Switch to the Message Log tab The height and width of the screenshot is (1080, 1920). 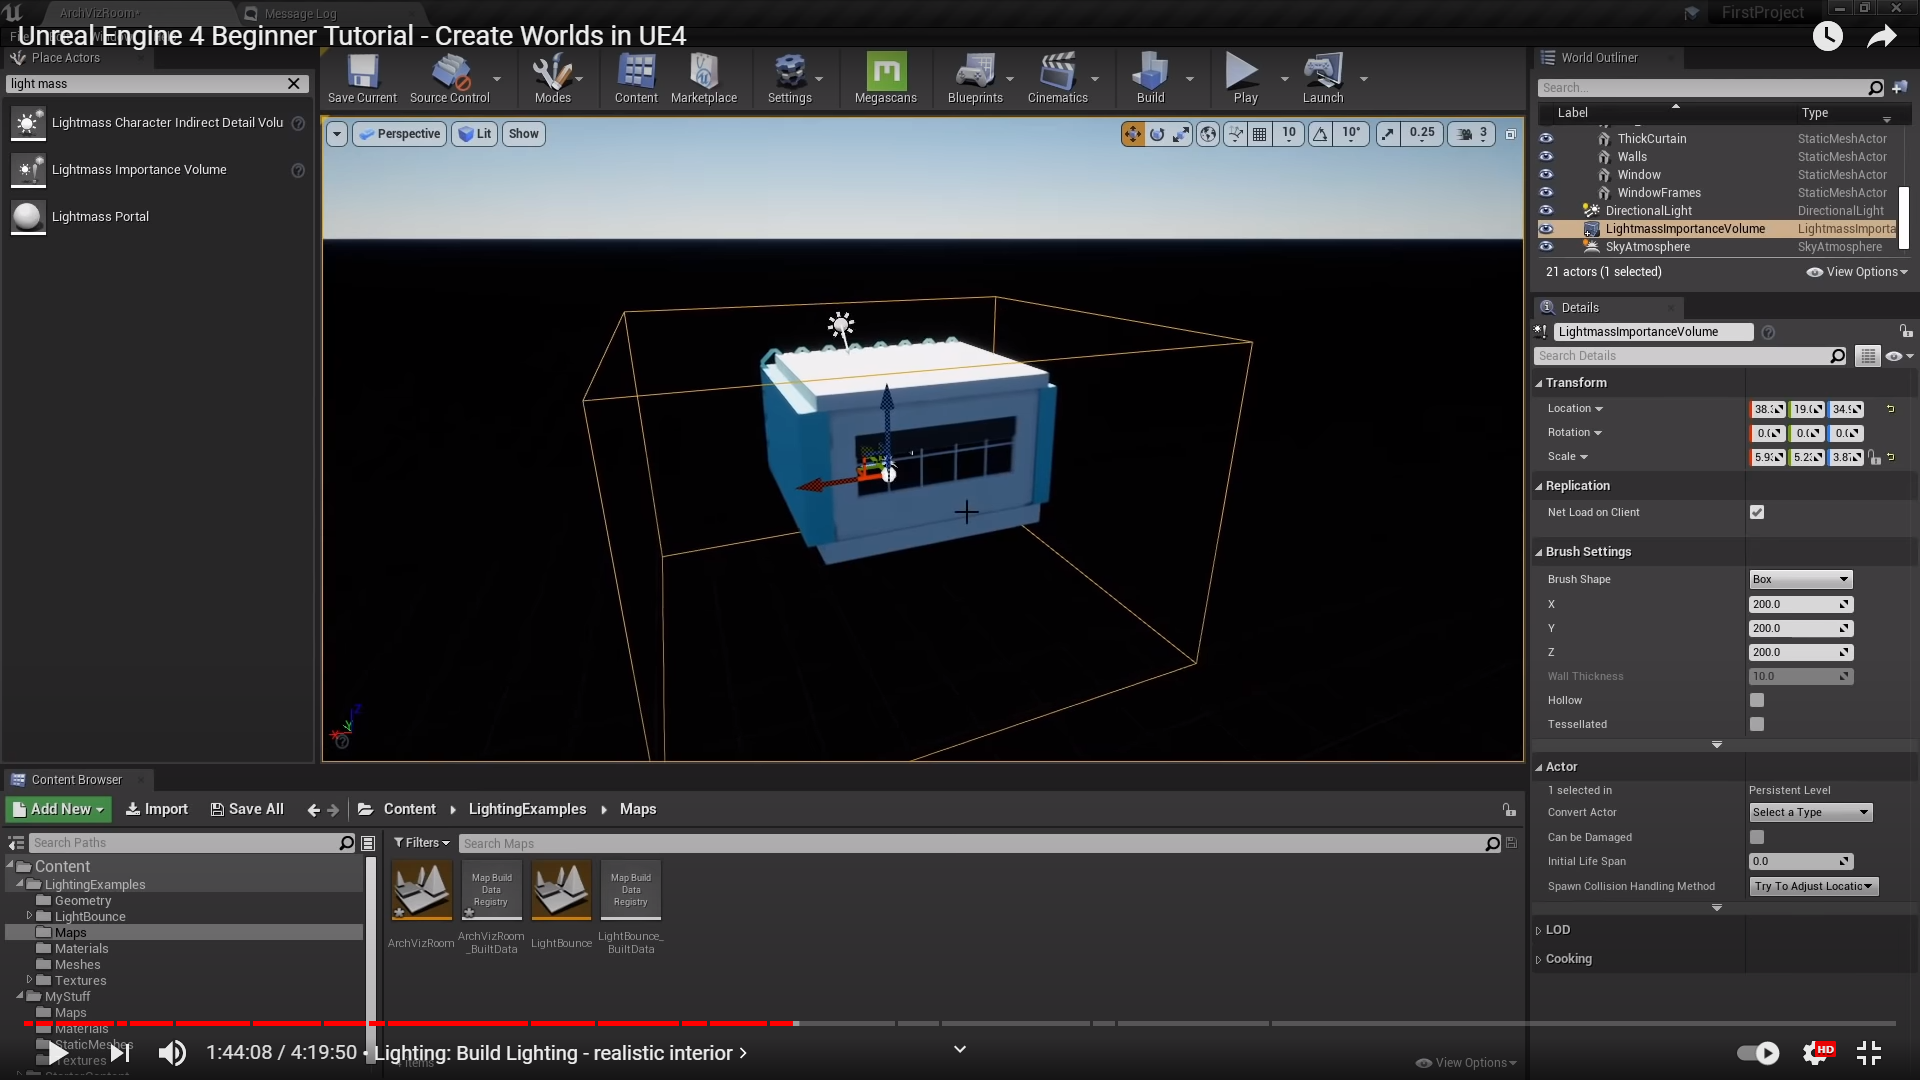point(300,14)
